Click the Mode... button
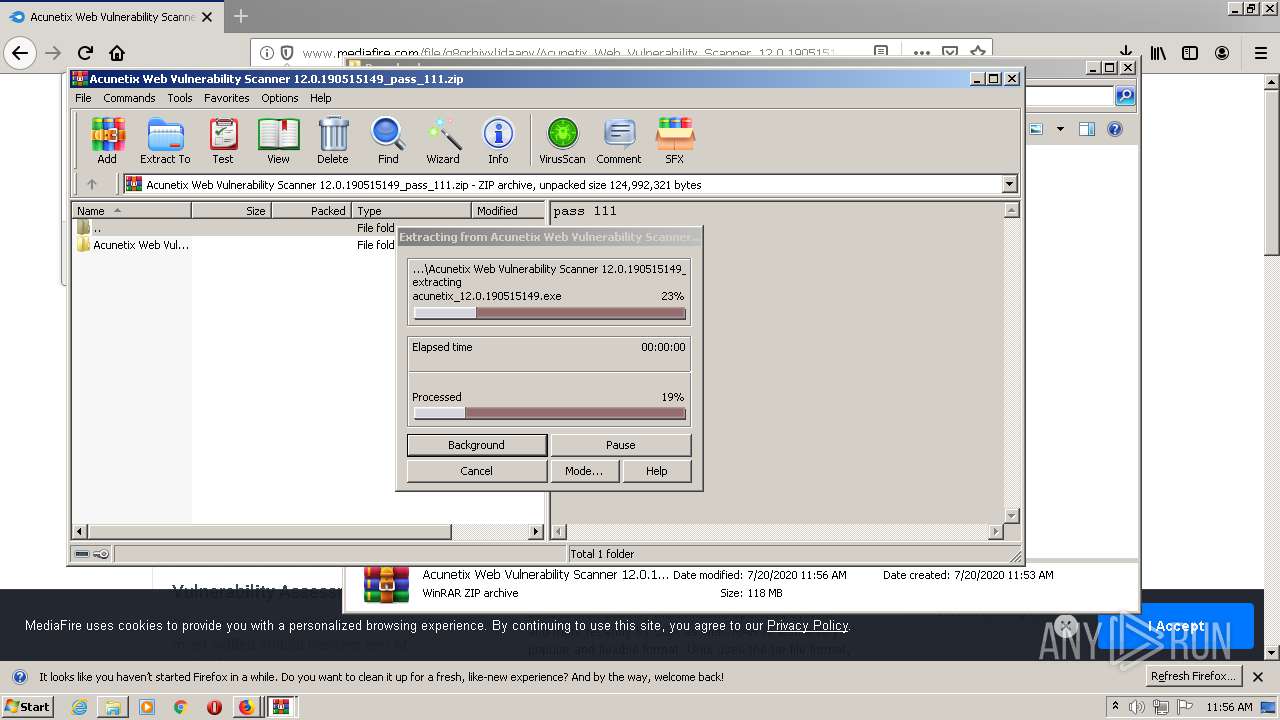1280x720 pixels. coord(584,471)
